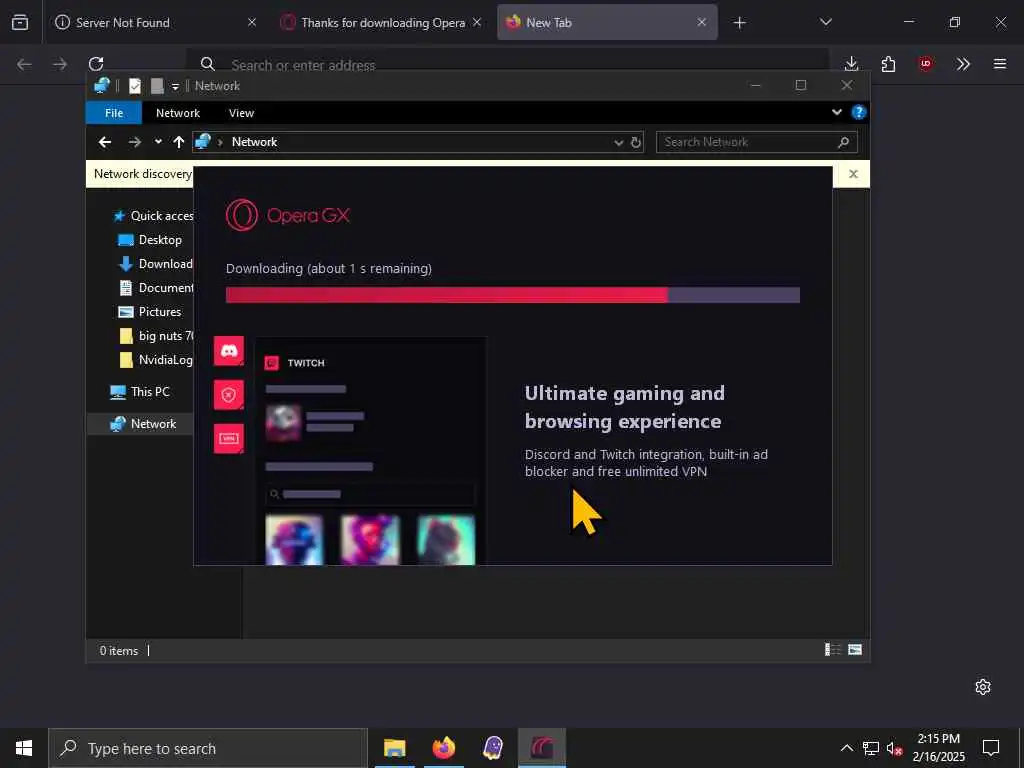Image resolution: width=1024 pixels, height=768 pixels.
Task: Close the Server Not Found tab
Action: pyautogui.click(x=252, y=22)
